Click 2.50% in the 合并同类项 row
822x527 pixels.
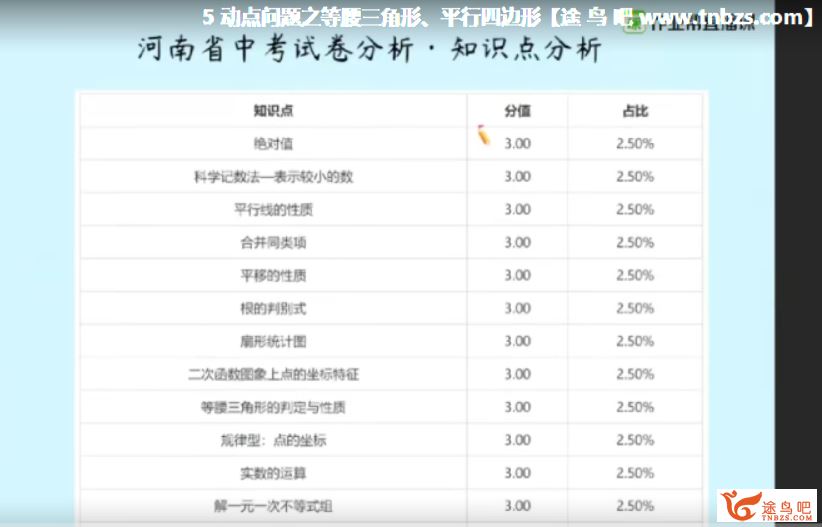coord(635,243)
